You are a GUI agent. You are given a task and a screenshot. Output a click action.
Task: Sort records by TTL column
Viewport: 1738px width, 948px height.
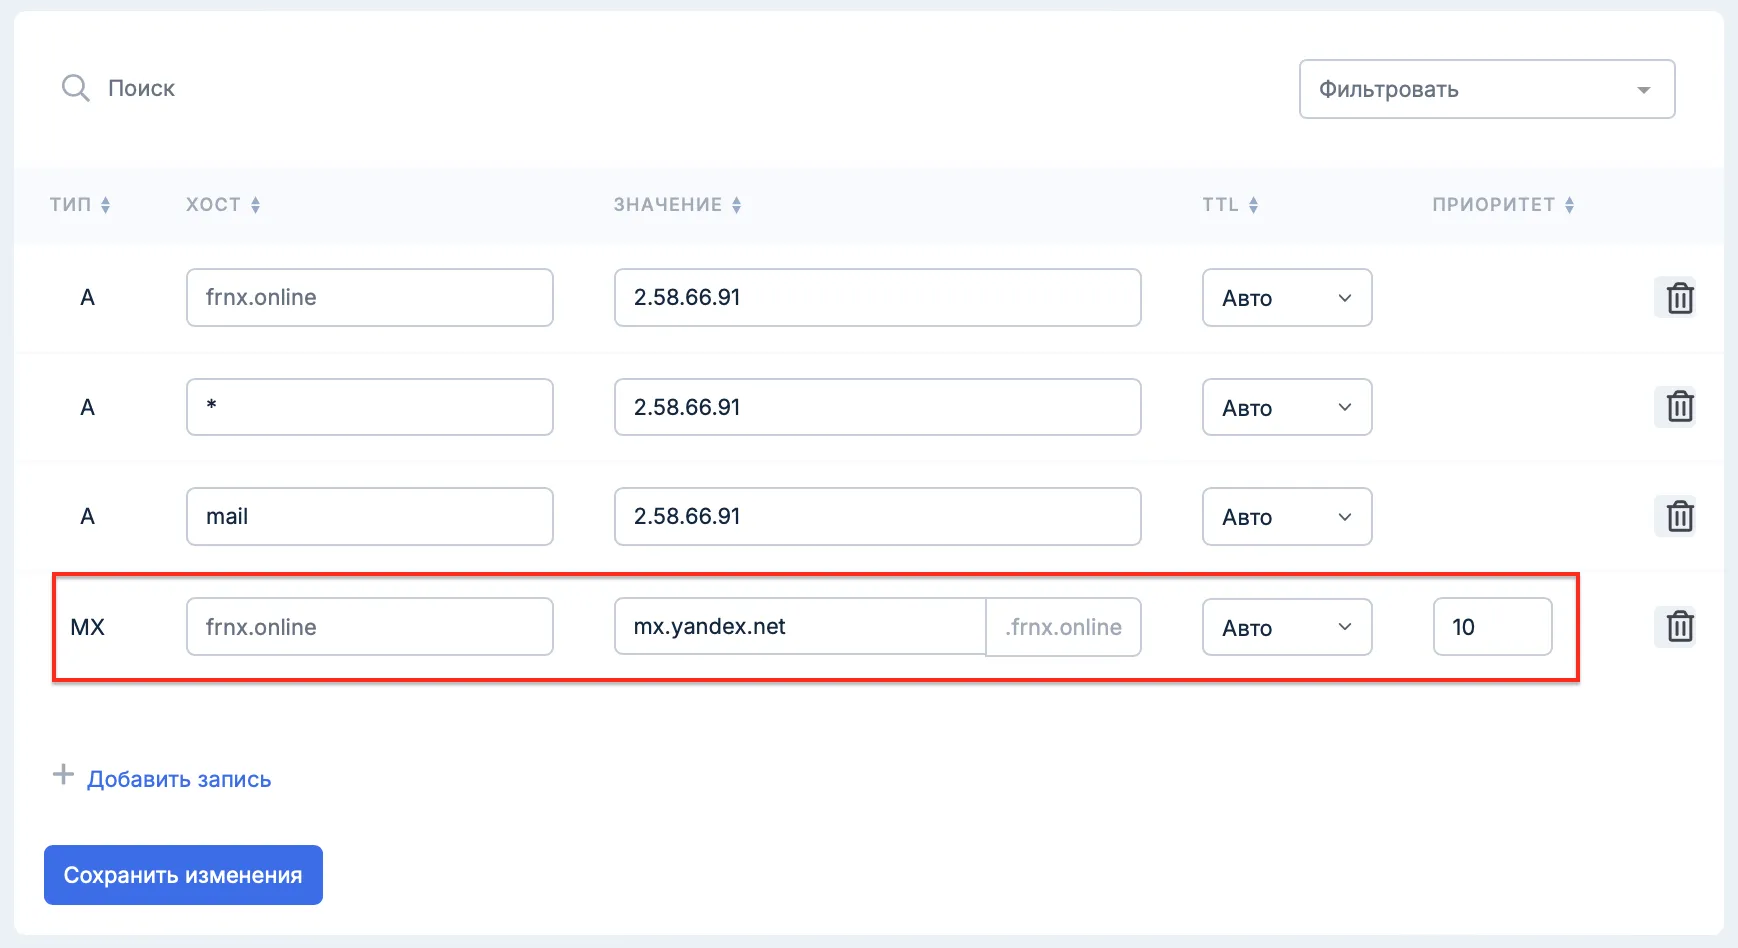pos(1230,205)
